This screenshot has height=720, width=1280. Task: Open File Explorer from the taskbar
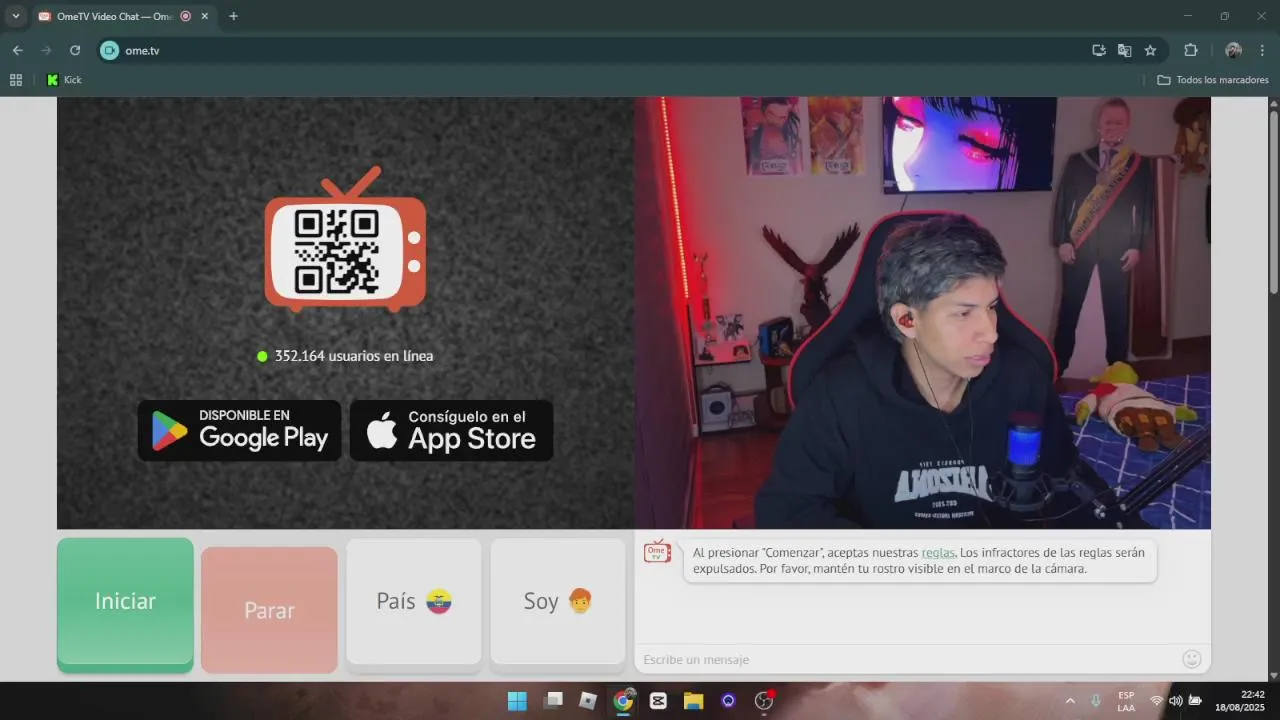coord(693,701)
